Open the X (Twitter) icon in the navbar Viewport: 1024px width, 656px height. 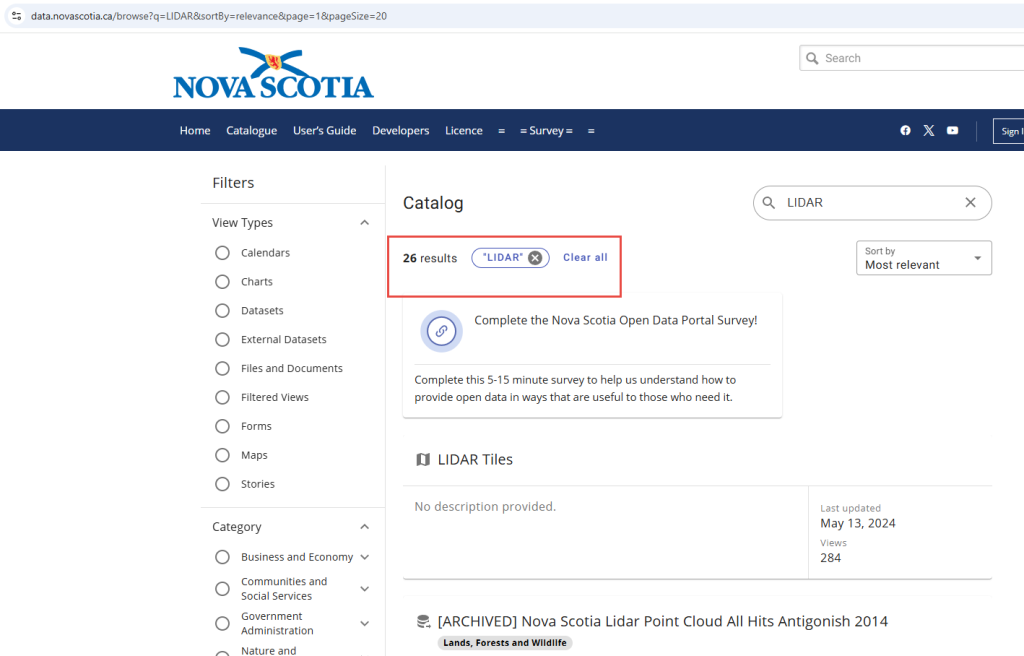pos(929,130)
